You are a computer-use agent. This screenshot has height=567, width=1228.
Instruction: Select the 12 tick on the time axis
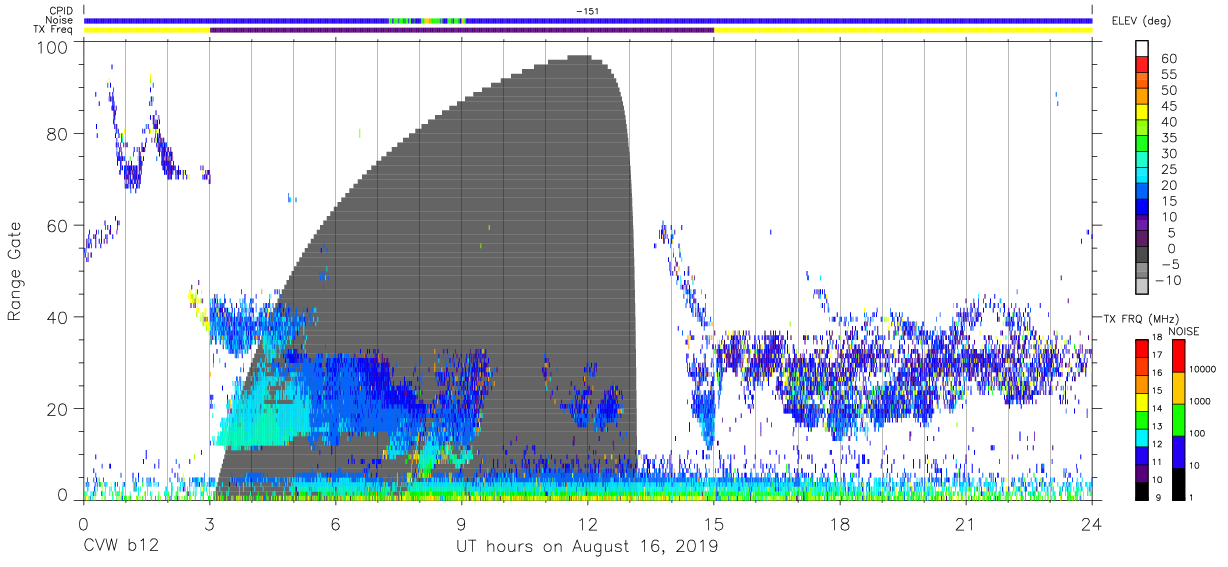[x=588, y=525]
